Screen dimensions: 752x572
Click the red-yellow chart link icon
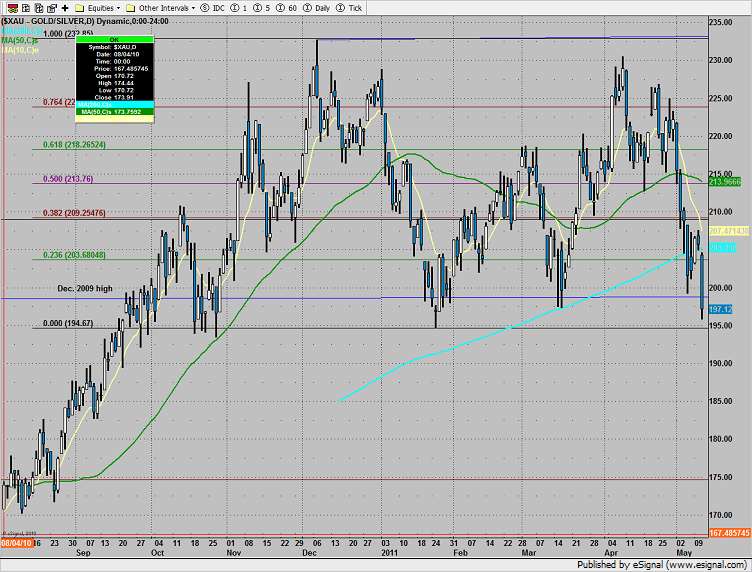[x=13, y=8]
